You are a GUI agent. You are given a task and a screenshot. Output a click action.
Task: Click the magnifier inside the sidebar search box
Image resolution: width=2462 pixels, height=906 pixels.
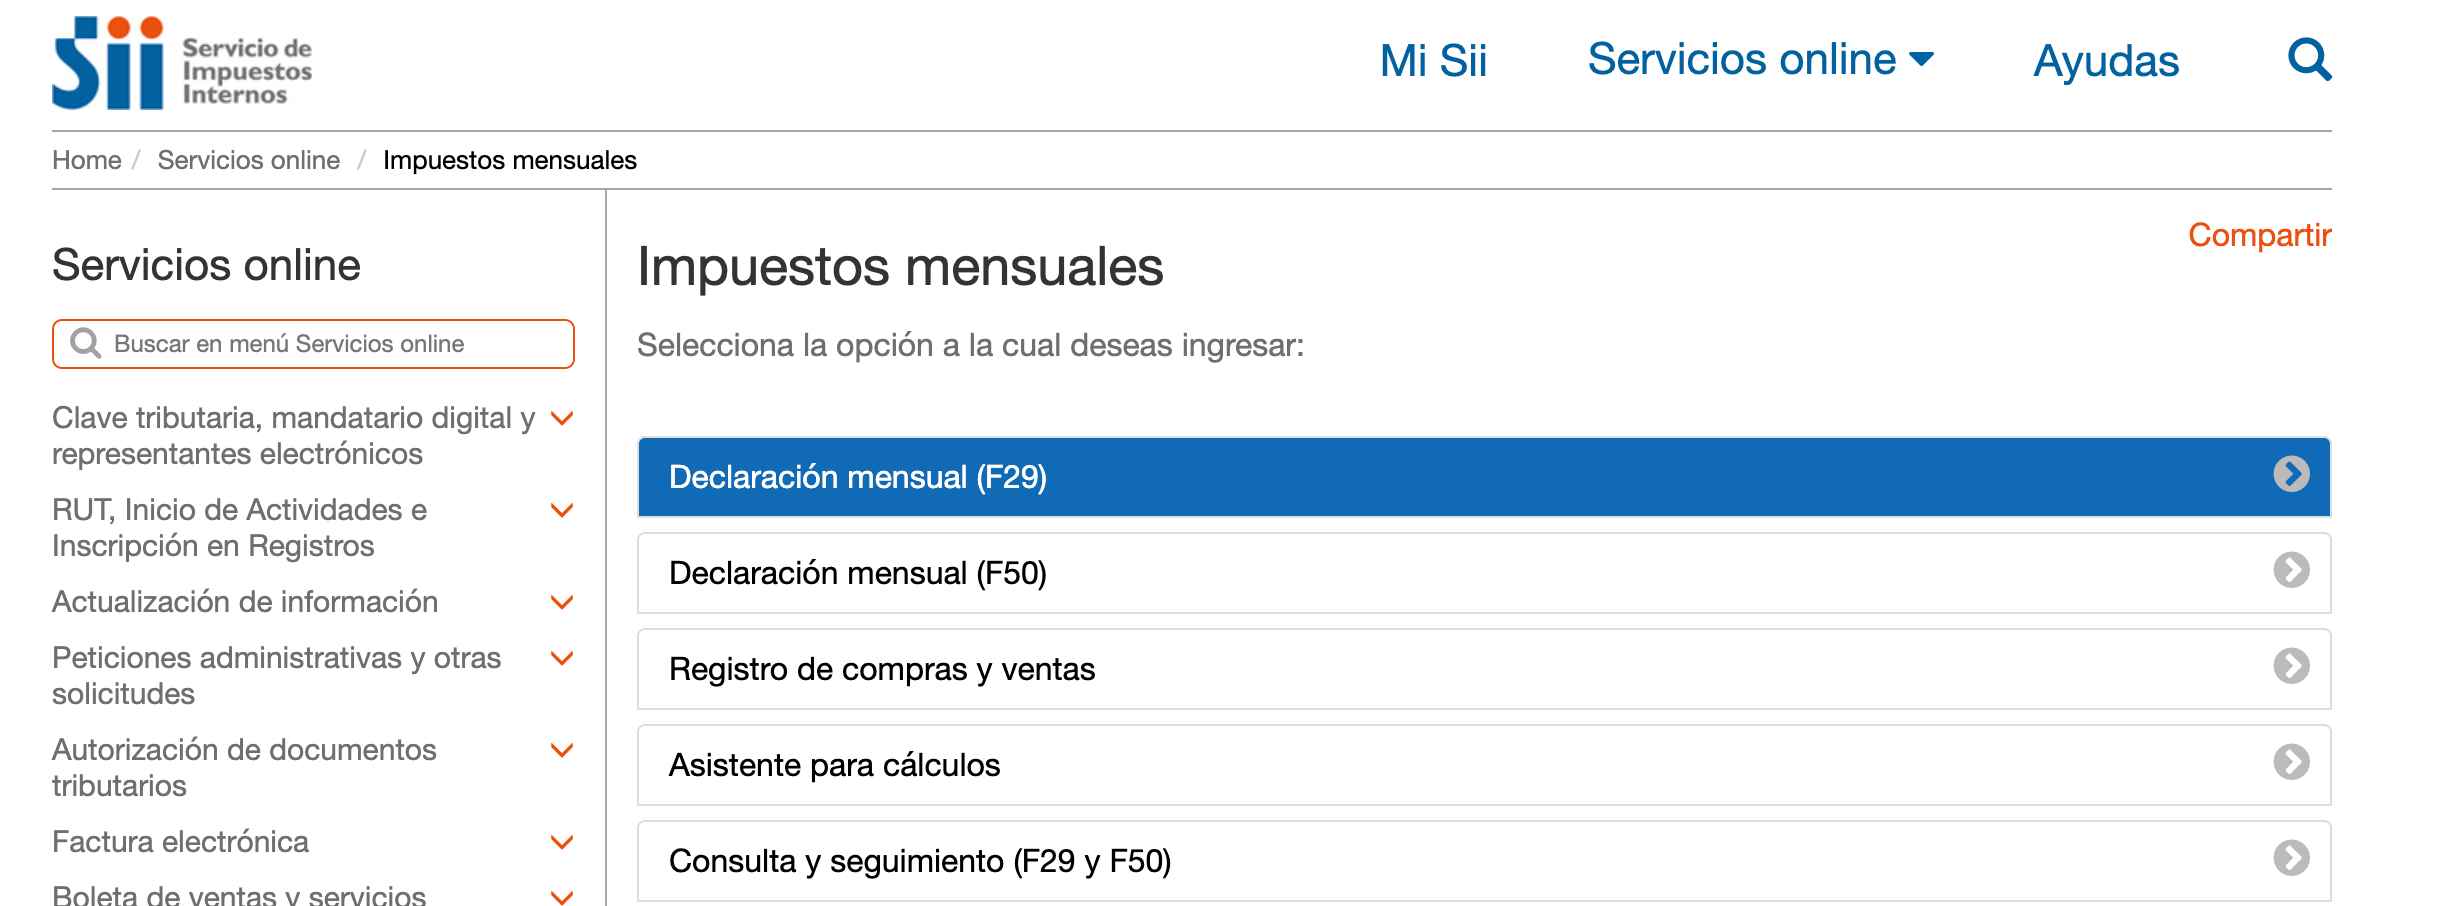(86, 343)
